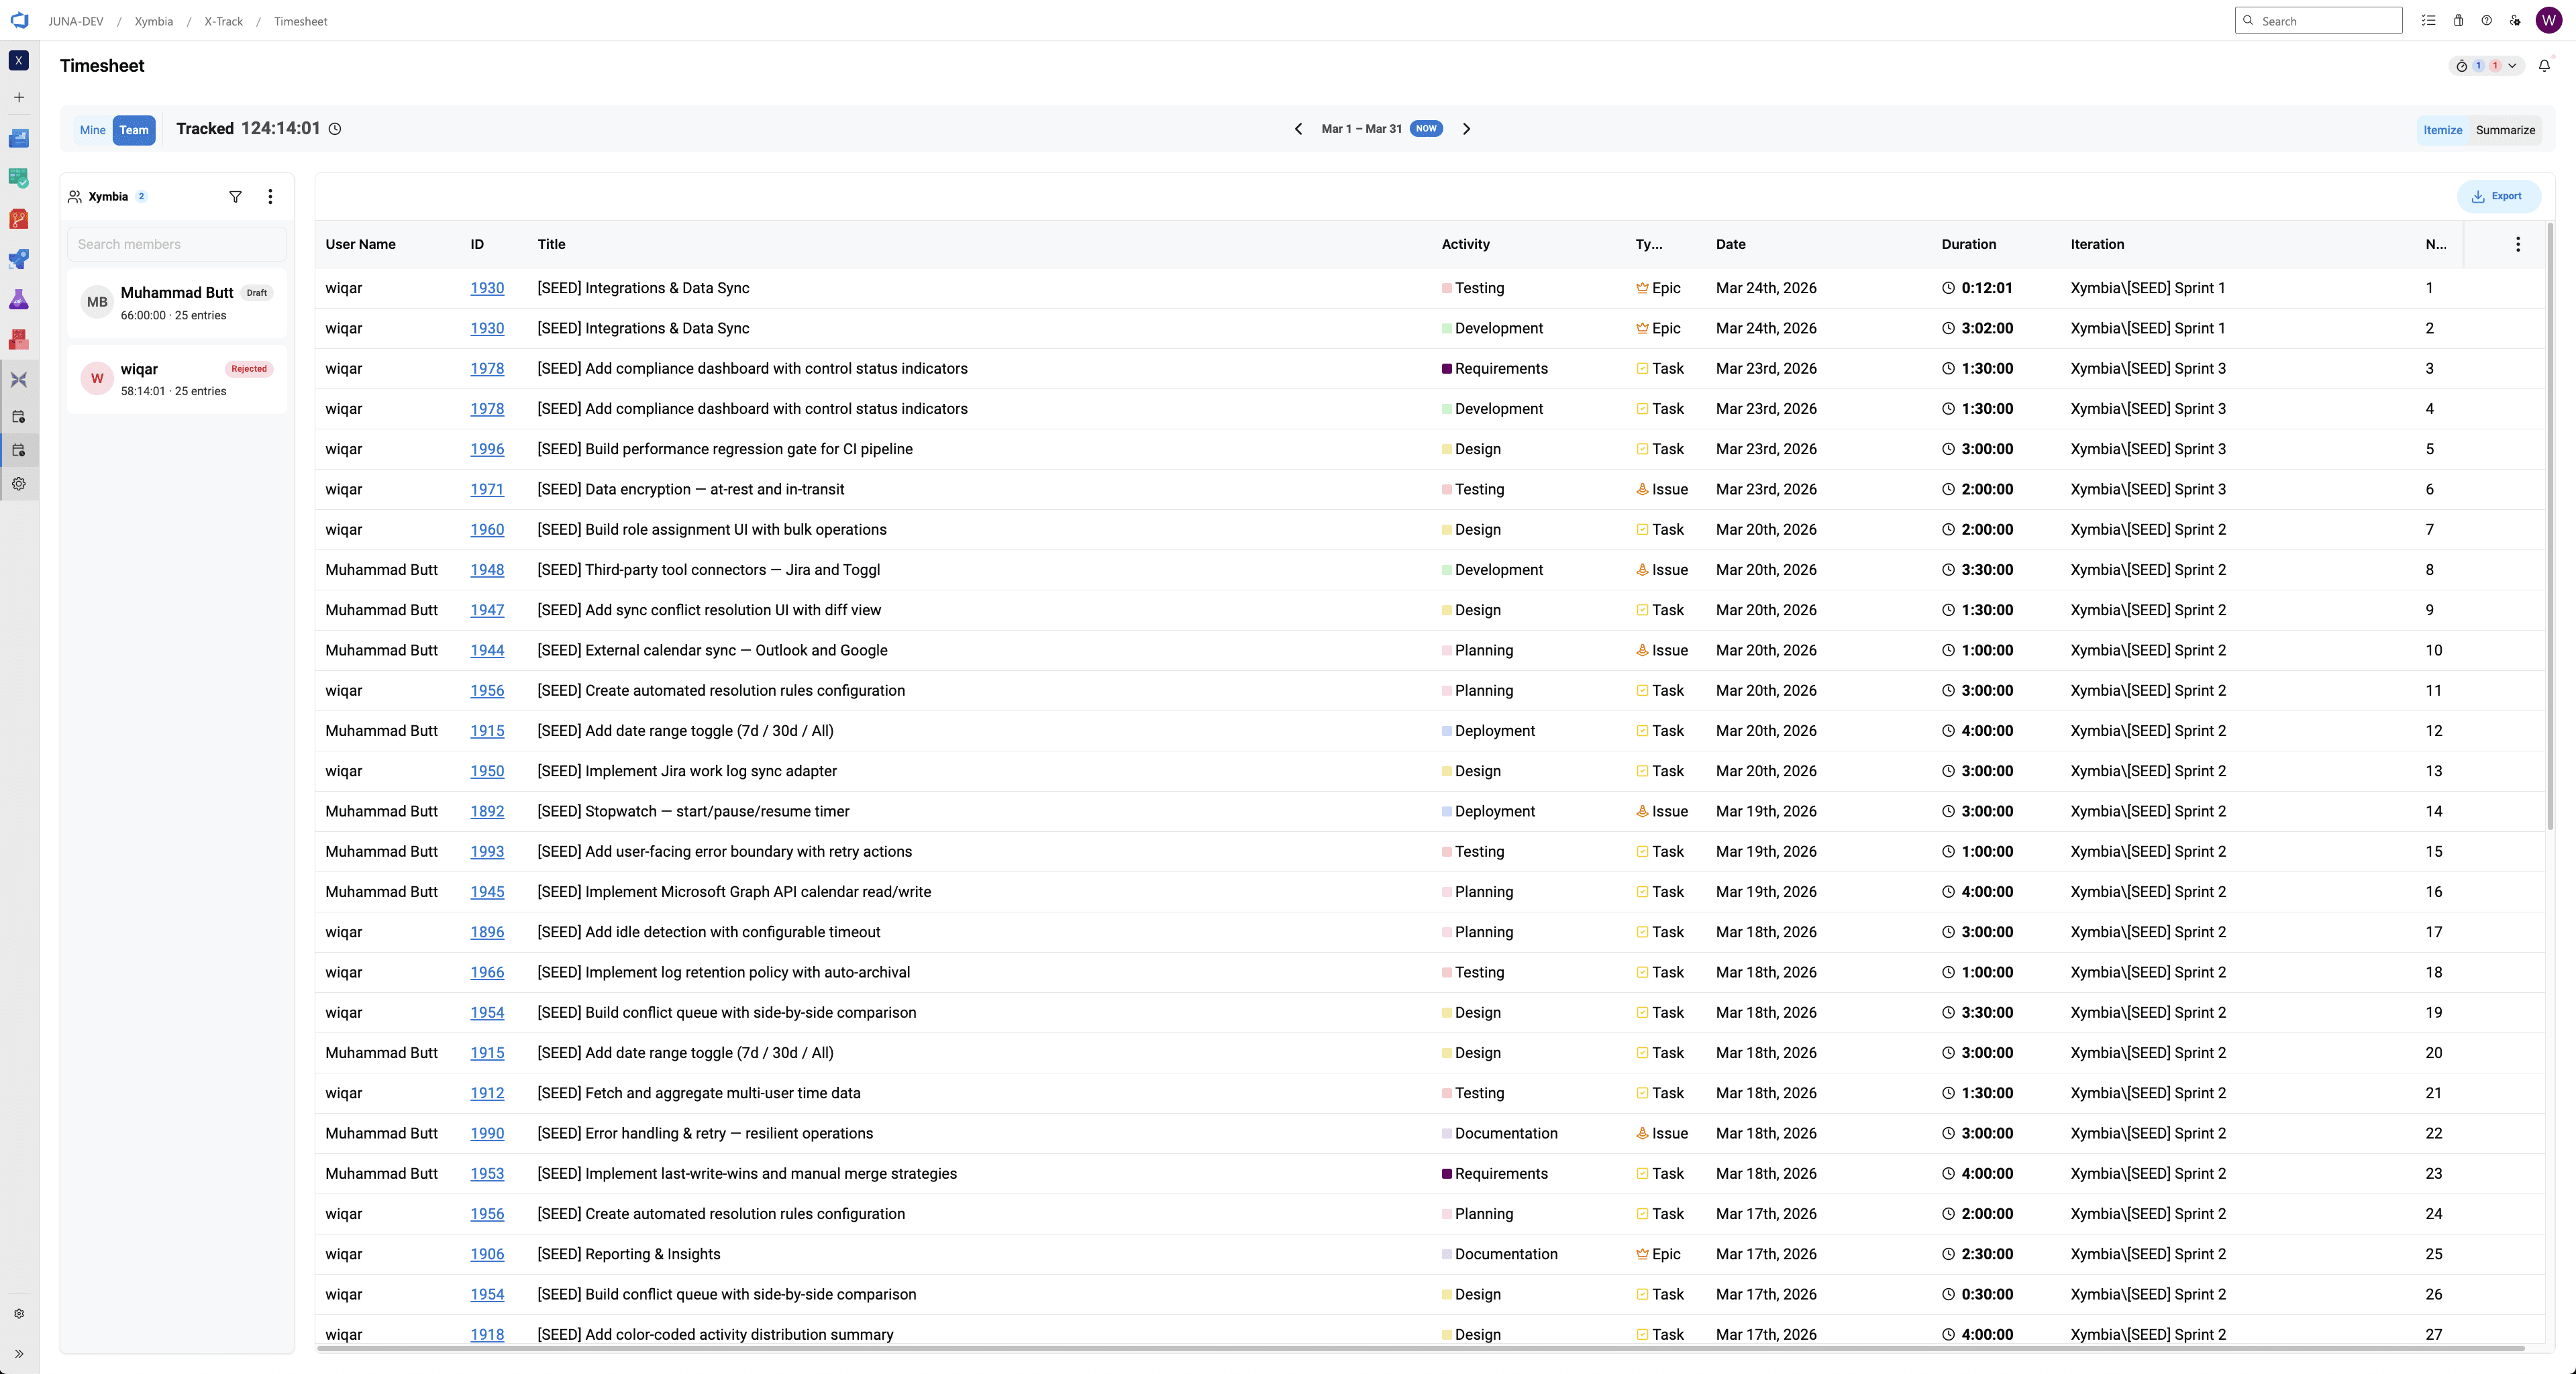Switch to Summarize view
2576x1374 pixels.
click(x=2505, y=130)
